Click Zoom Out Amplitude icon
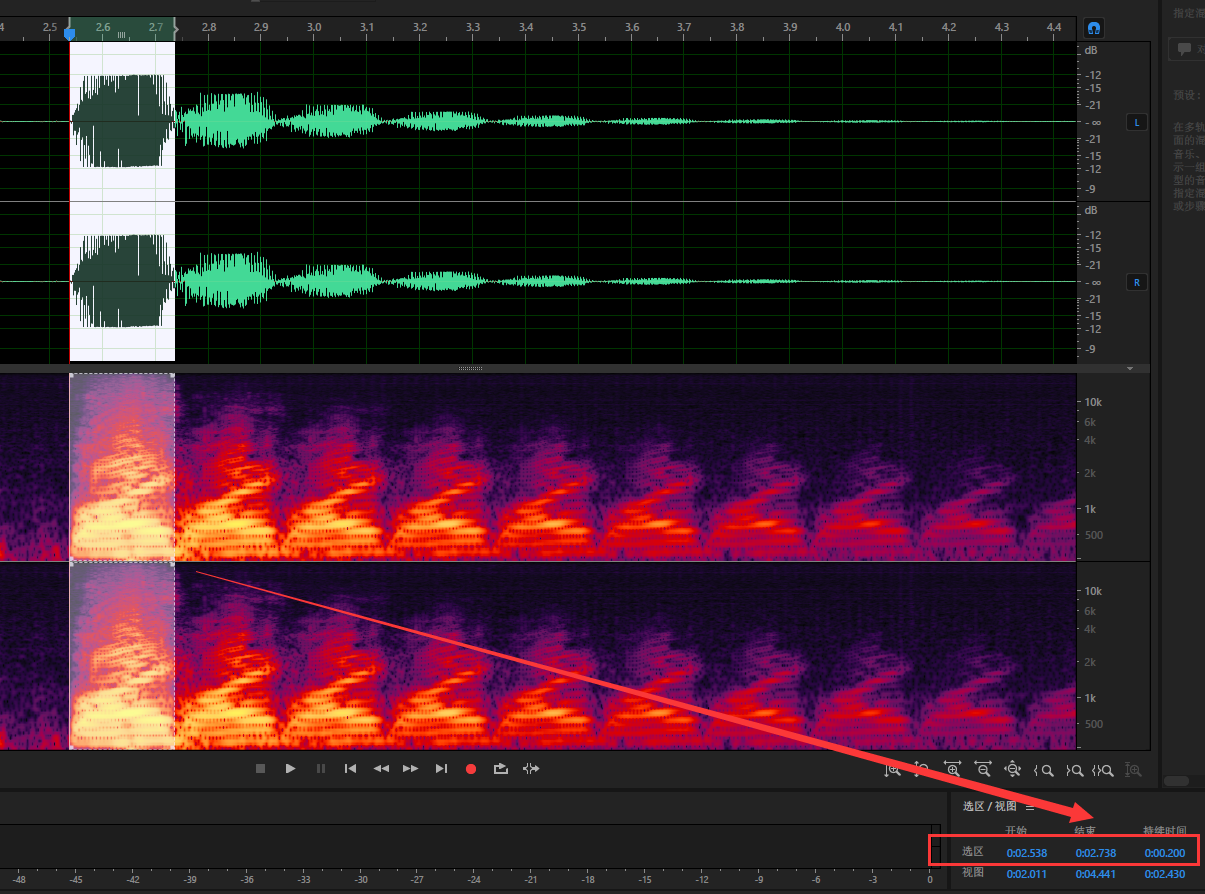This screenshot has width=1205, height=894. coord(922,770)
